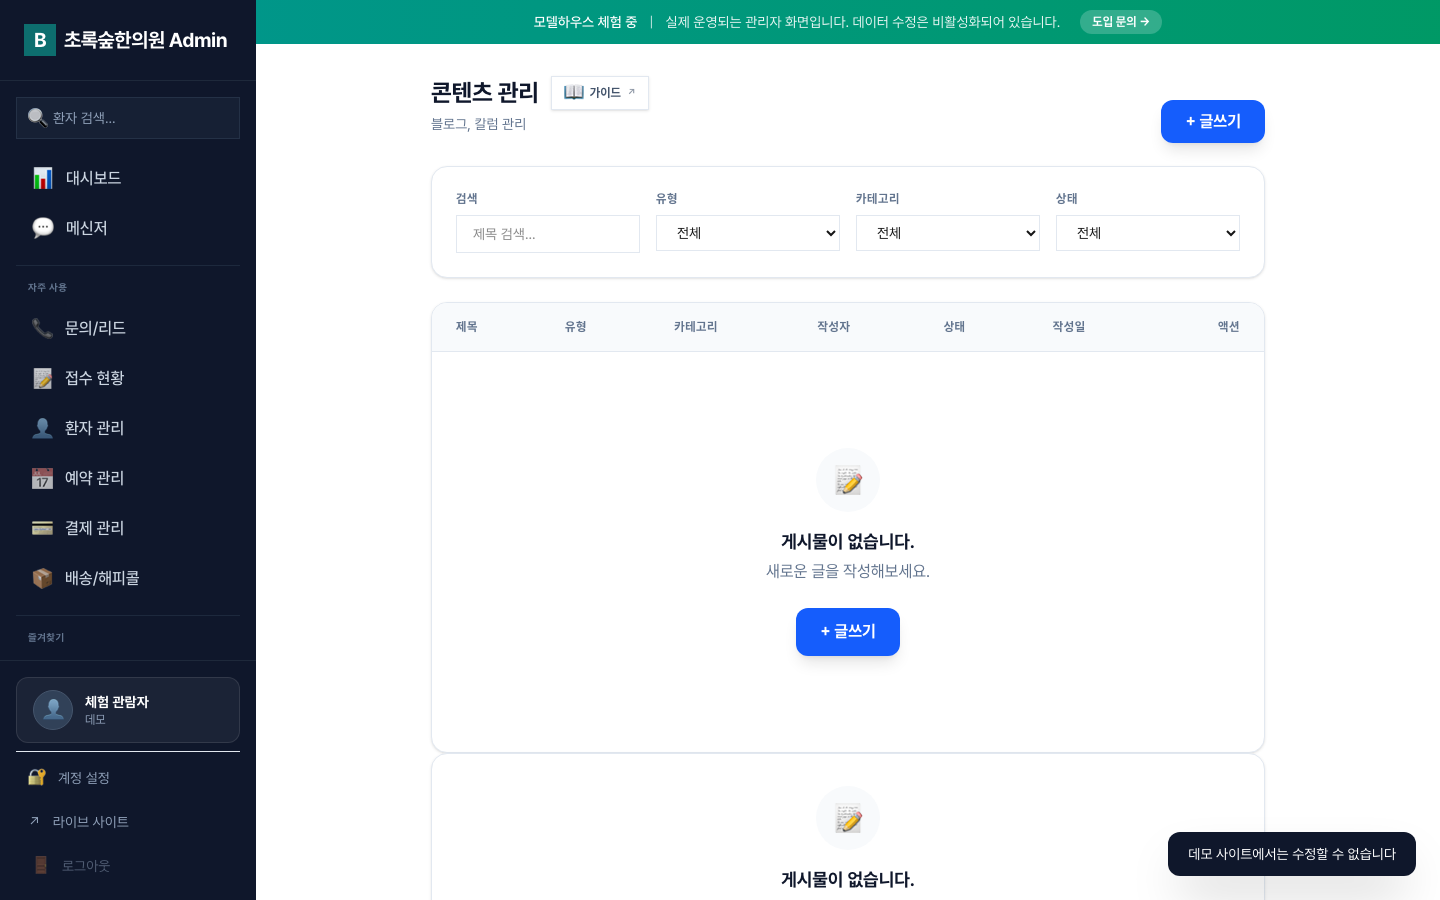Click the 라이브 사이트 arrow icon
This screenshot has height=900, width=1440.
(x=34, y=821)
